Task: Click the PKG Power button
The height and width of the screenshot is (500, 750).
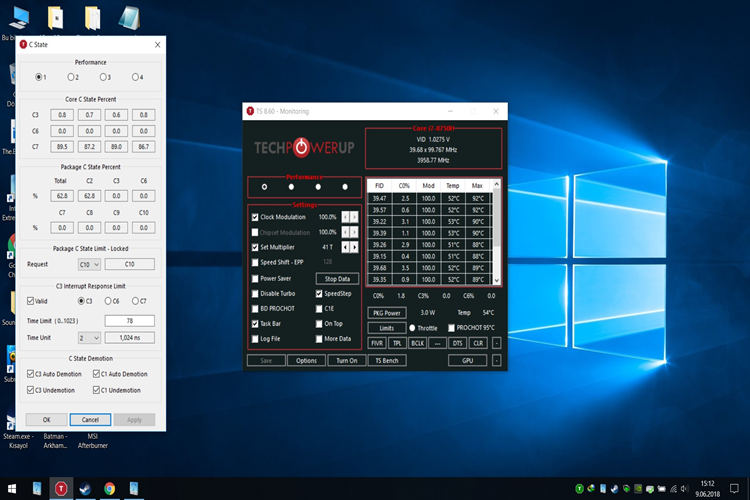Action: [386, 313]
